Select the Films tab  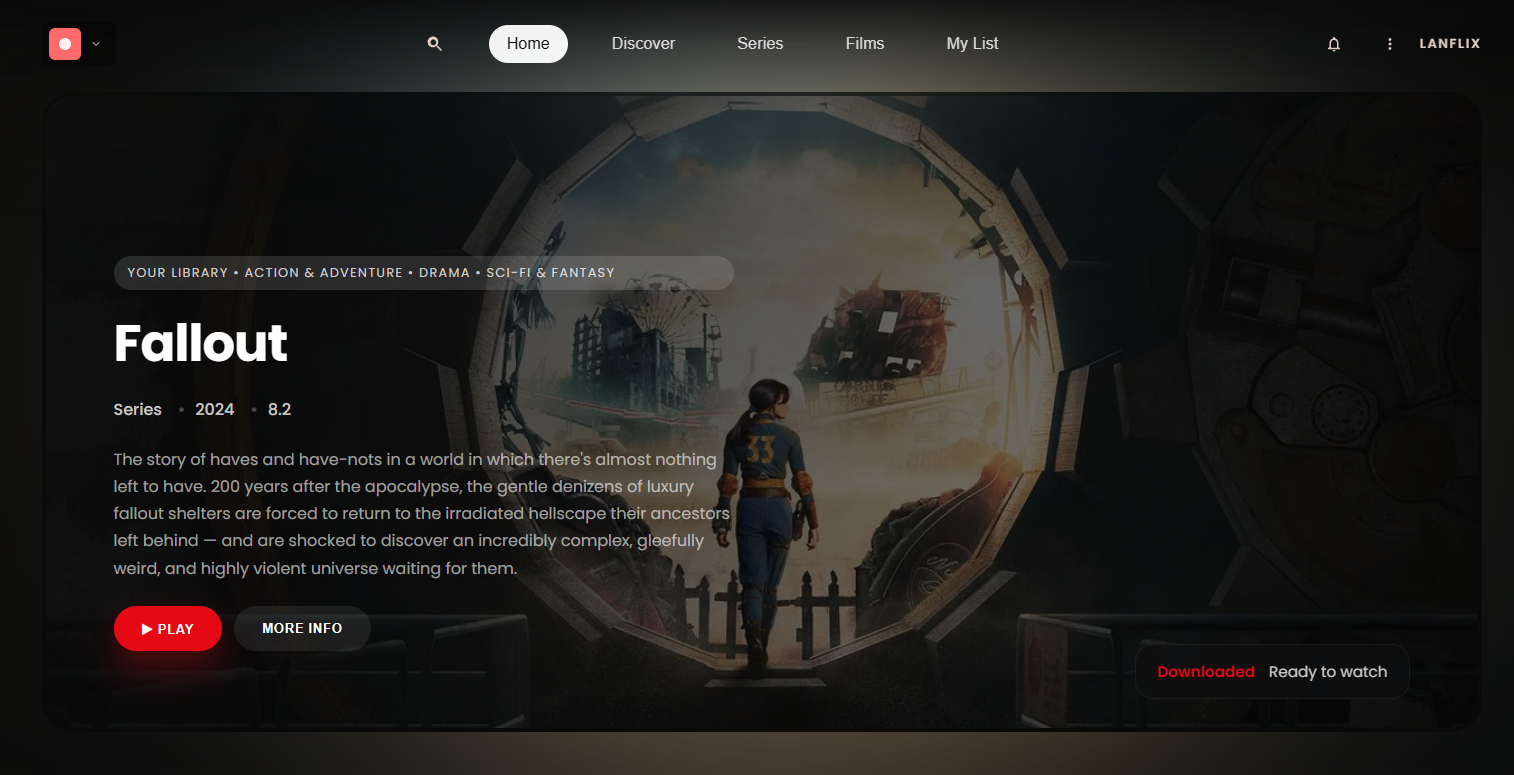[x=865, y=44]
